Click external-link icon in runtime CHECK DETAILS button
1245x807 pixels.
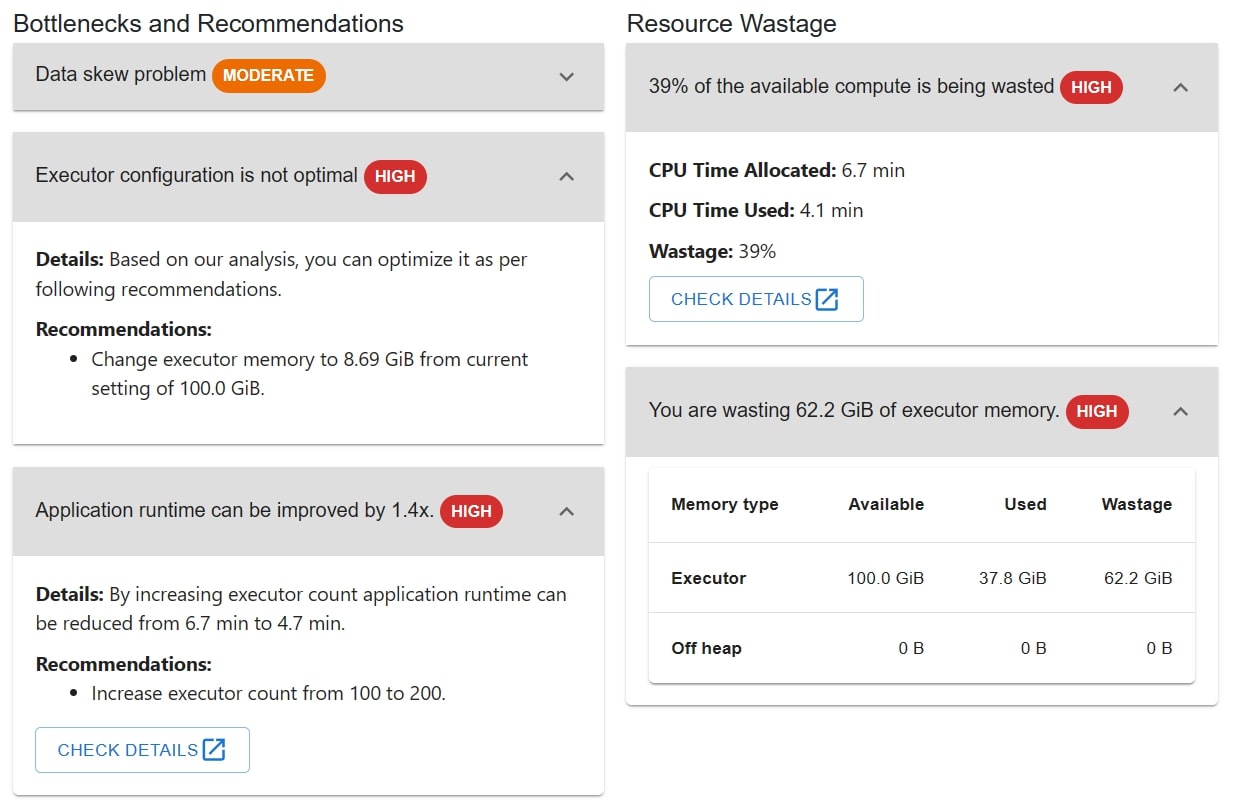click(214, 750)
